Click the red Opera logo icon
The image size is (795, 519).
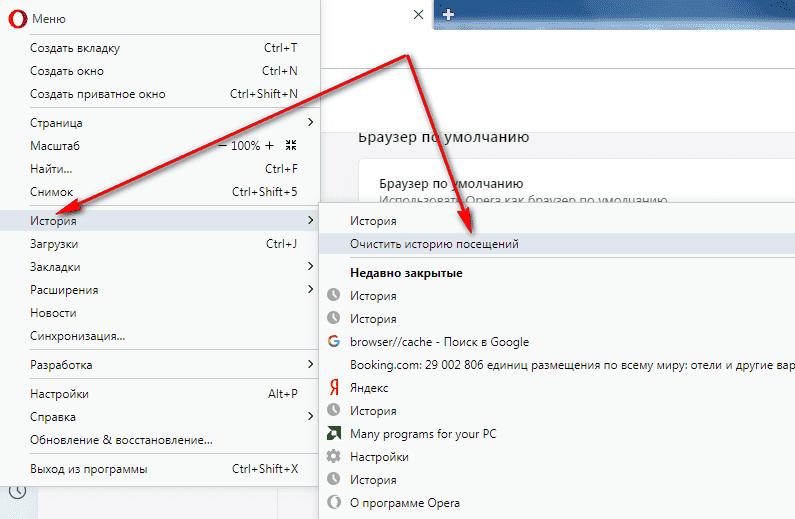tap(17, 19)
